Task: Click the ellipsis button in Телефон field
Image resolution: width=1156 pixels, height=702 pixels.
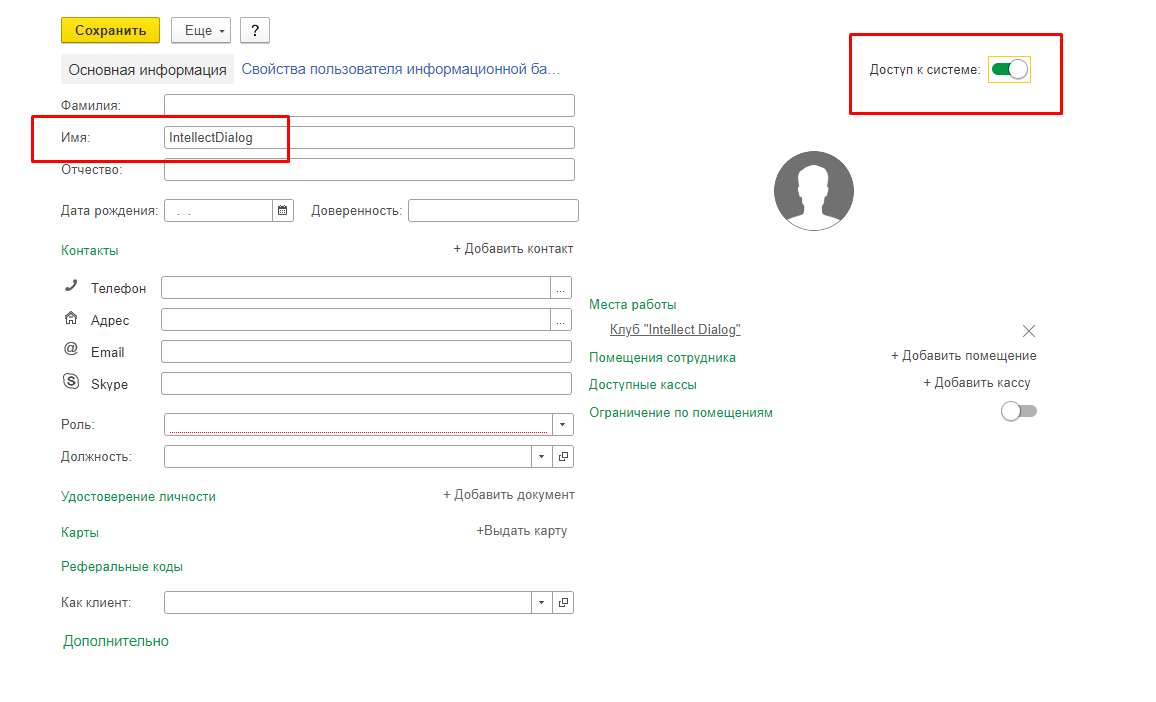Action: [x=561, y=288]
